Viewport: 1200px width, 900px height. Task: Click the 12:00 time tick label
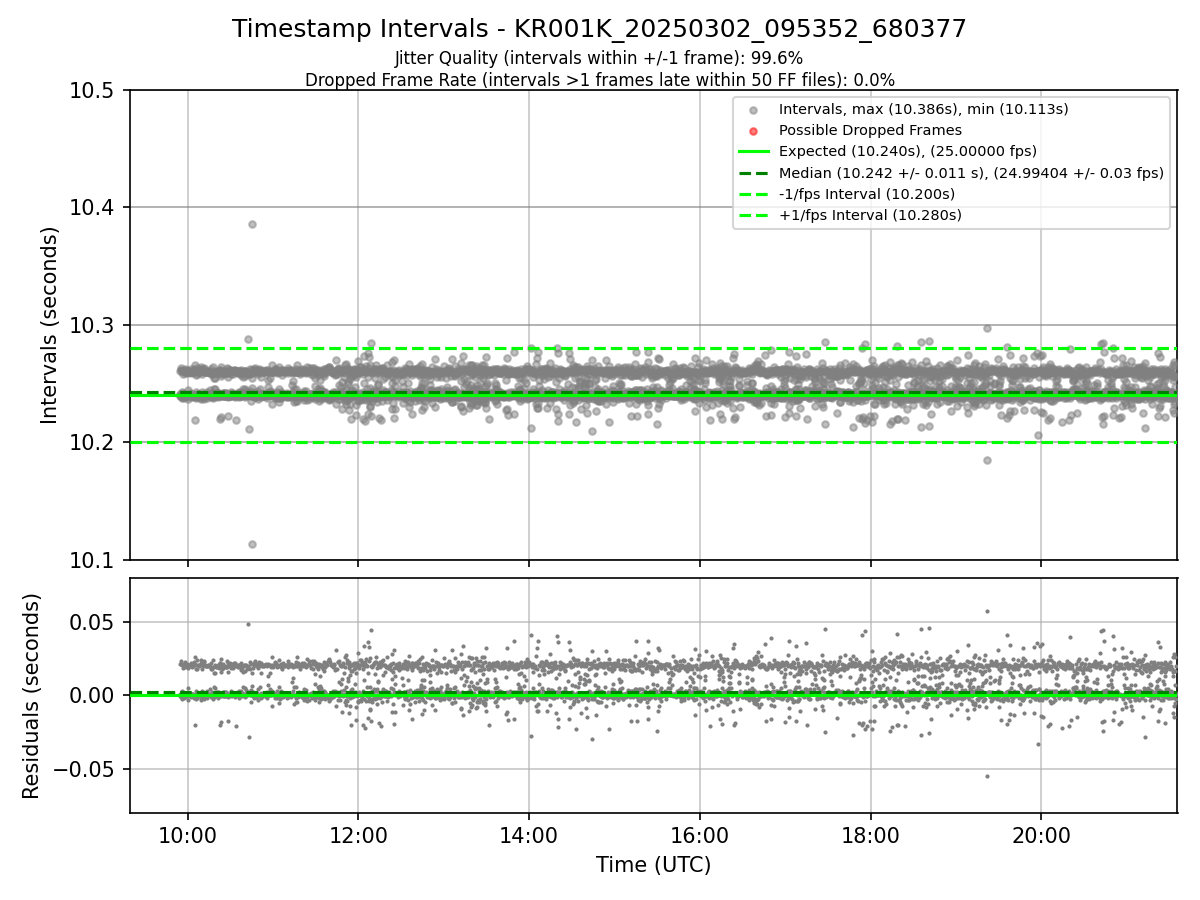click(358, 835)
